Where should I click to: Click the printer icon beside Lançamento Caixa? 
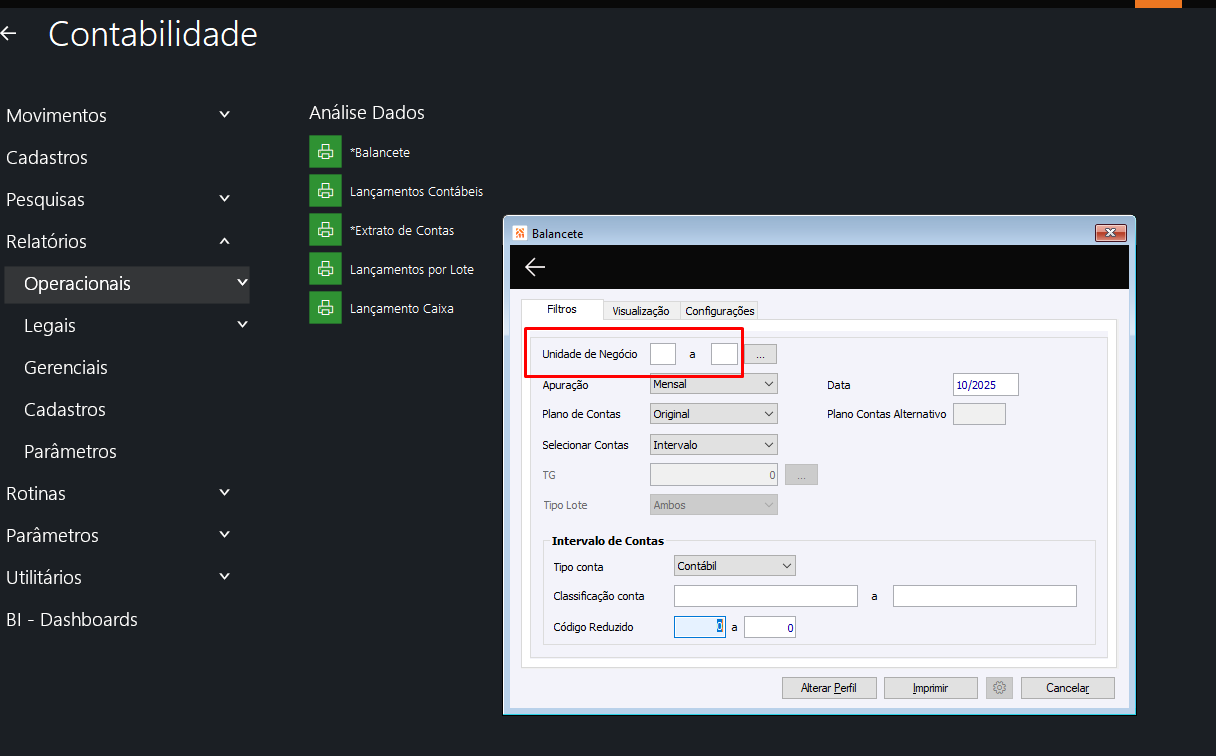tap(325, 308)
